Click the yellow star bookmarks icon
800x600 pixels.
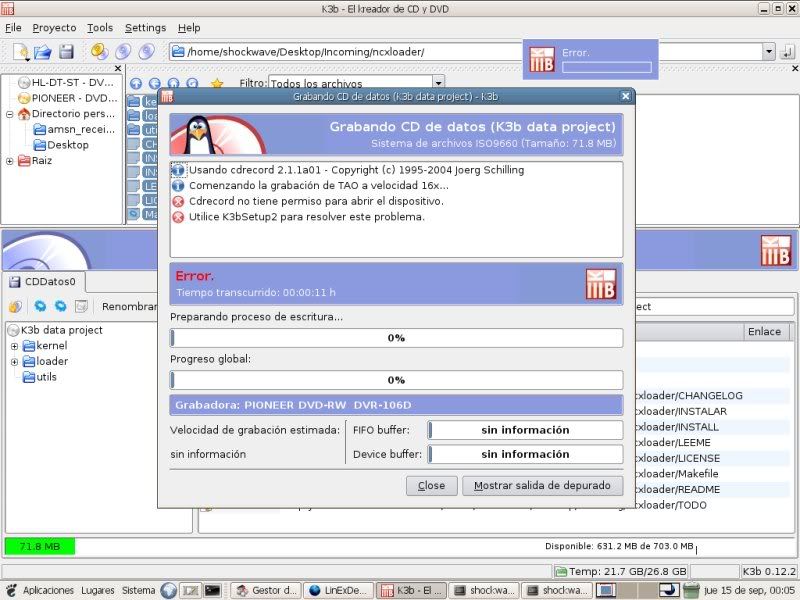click(x=217, y=83)
